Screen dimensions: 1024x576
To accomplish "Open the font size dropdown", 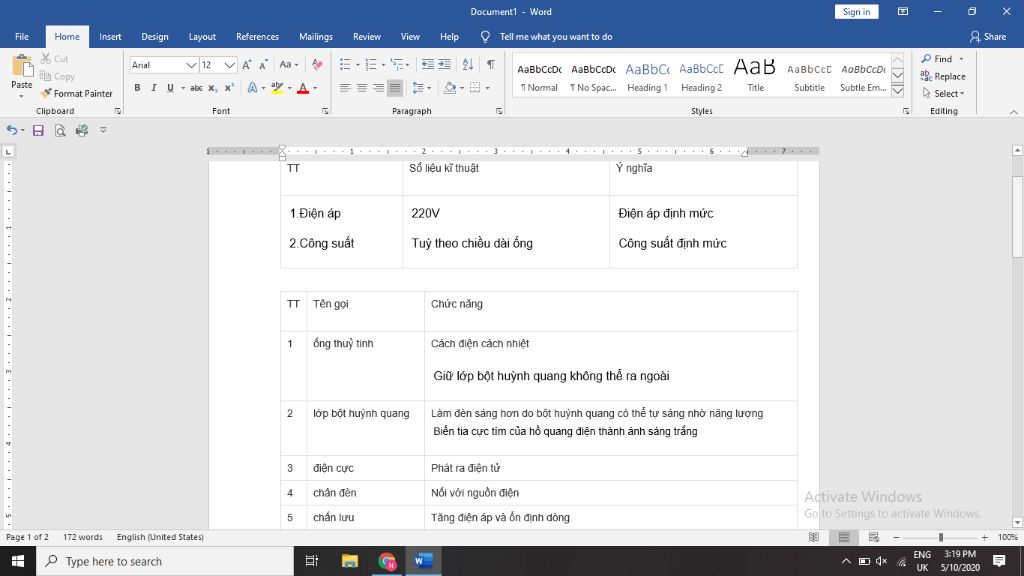I will pyautogui.click(x=229, y=65).
